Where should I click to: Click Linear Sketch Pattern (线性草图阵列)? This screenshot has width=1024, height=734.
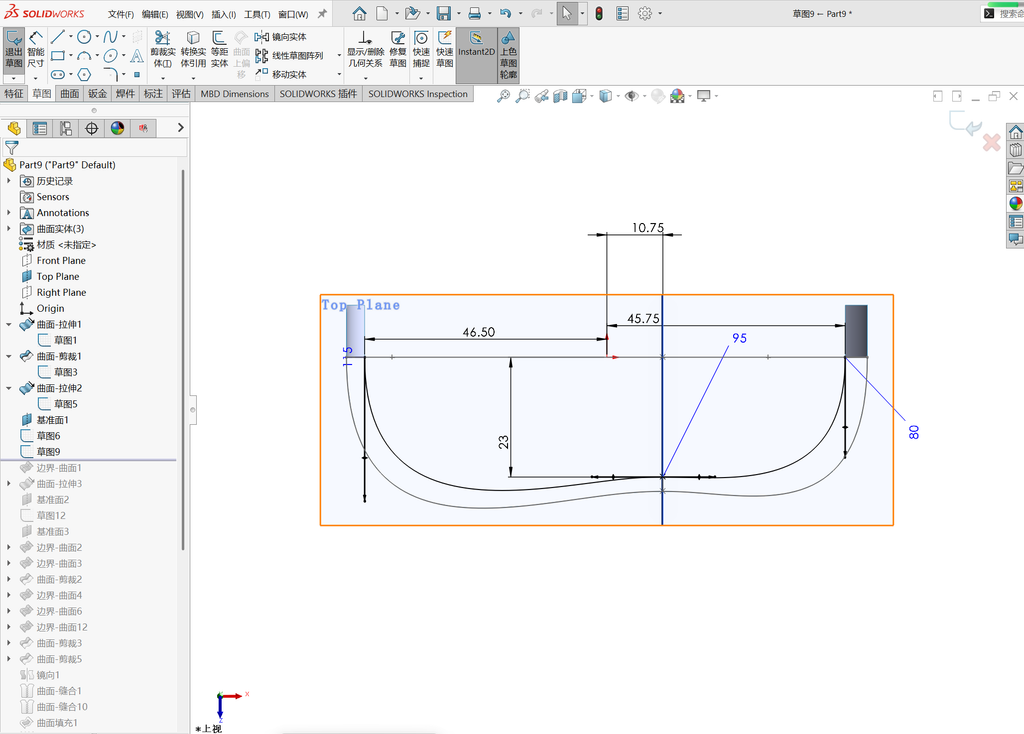289,56
